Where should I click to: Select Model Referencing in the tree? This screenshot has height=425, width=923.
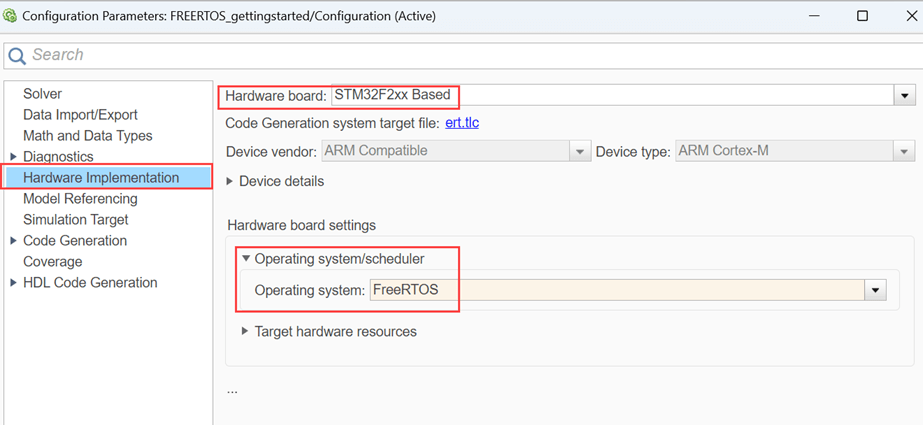(x=80, y=199)
